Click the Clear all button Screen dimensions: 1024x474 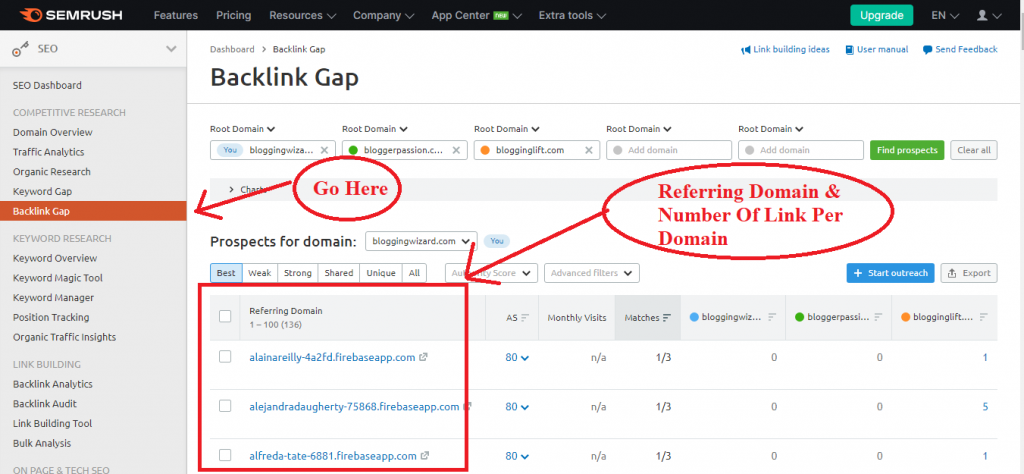tap(974, 150)
